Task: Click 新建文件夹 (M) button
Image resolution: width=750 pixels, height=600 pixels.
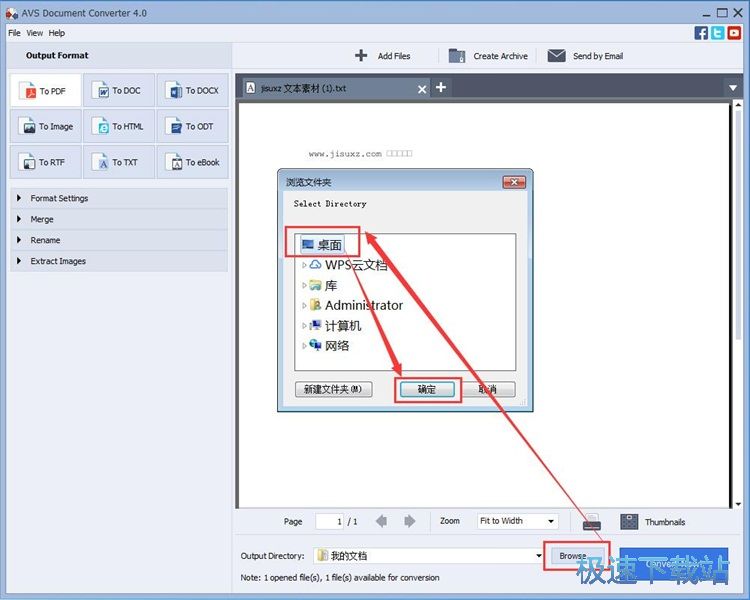Action: click(333, 389)
